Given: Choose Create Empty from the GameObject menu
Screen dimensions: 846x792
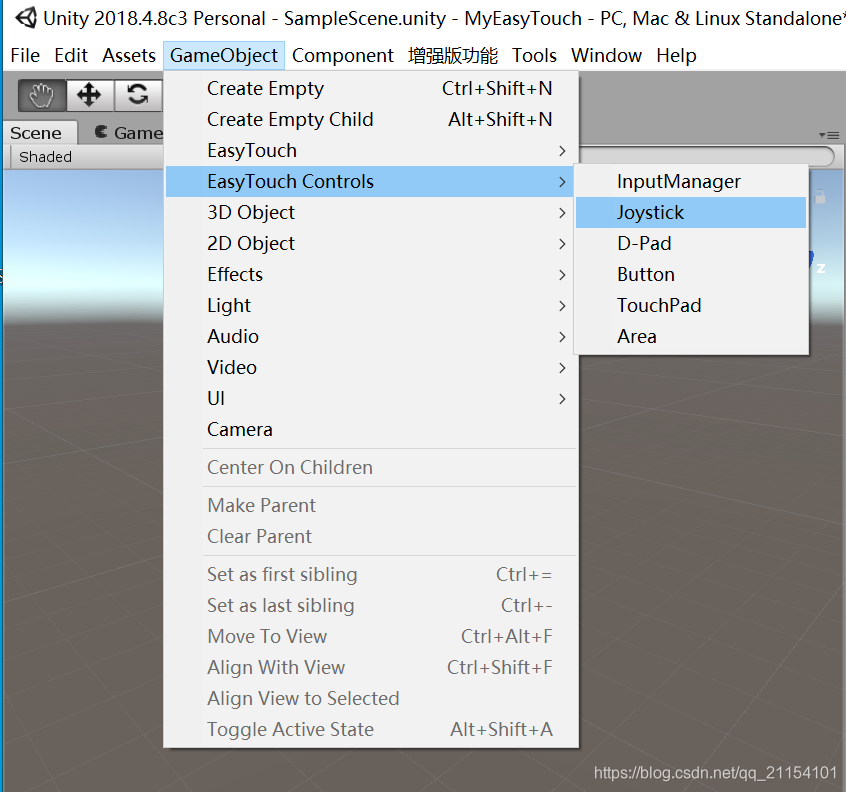Looking at the screenshot, I should tap(265, 88).
